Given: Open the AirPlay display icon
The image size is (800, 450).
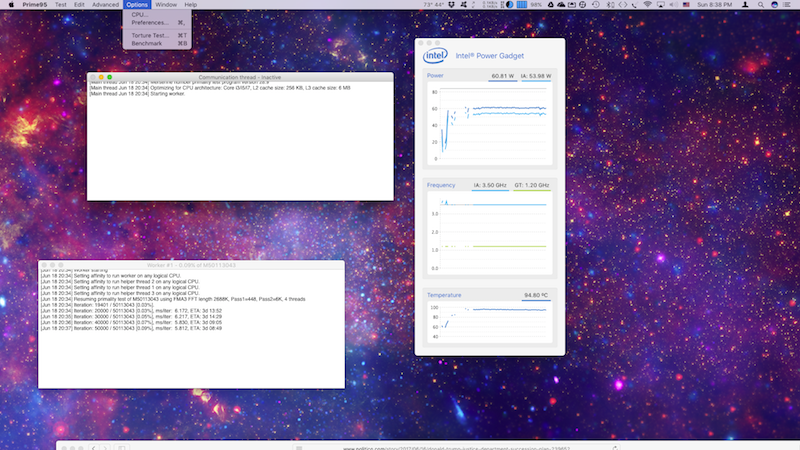Looking at the screenshot, I should (x=661, y=5).
